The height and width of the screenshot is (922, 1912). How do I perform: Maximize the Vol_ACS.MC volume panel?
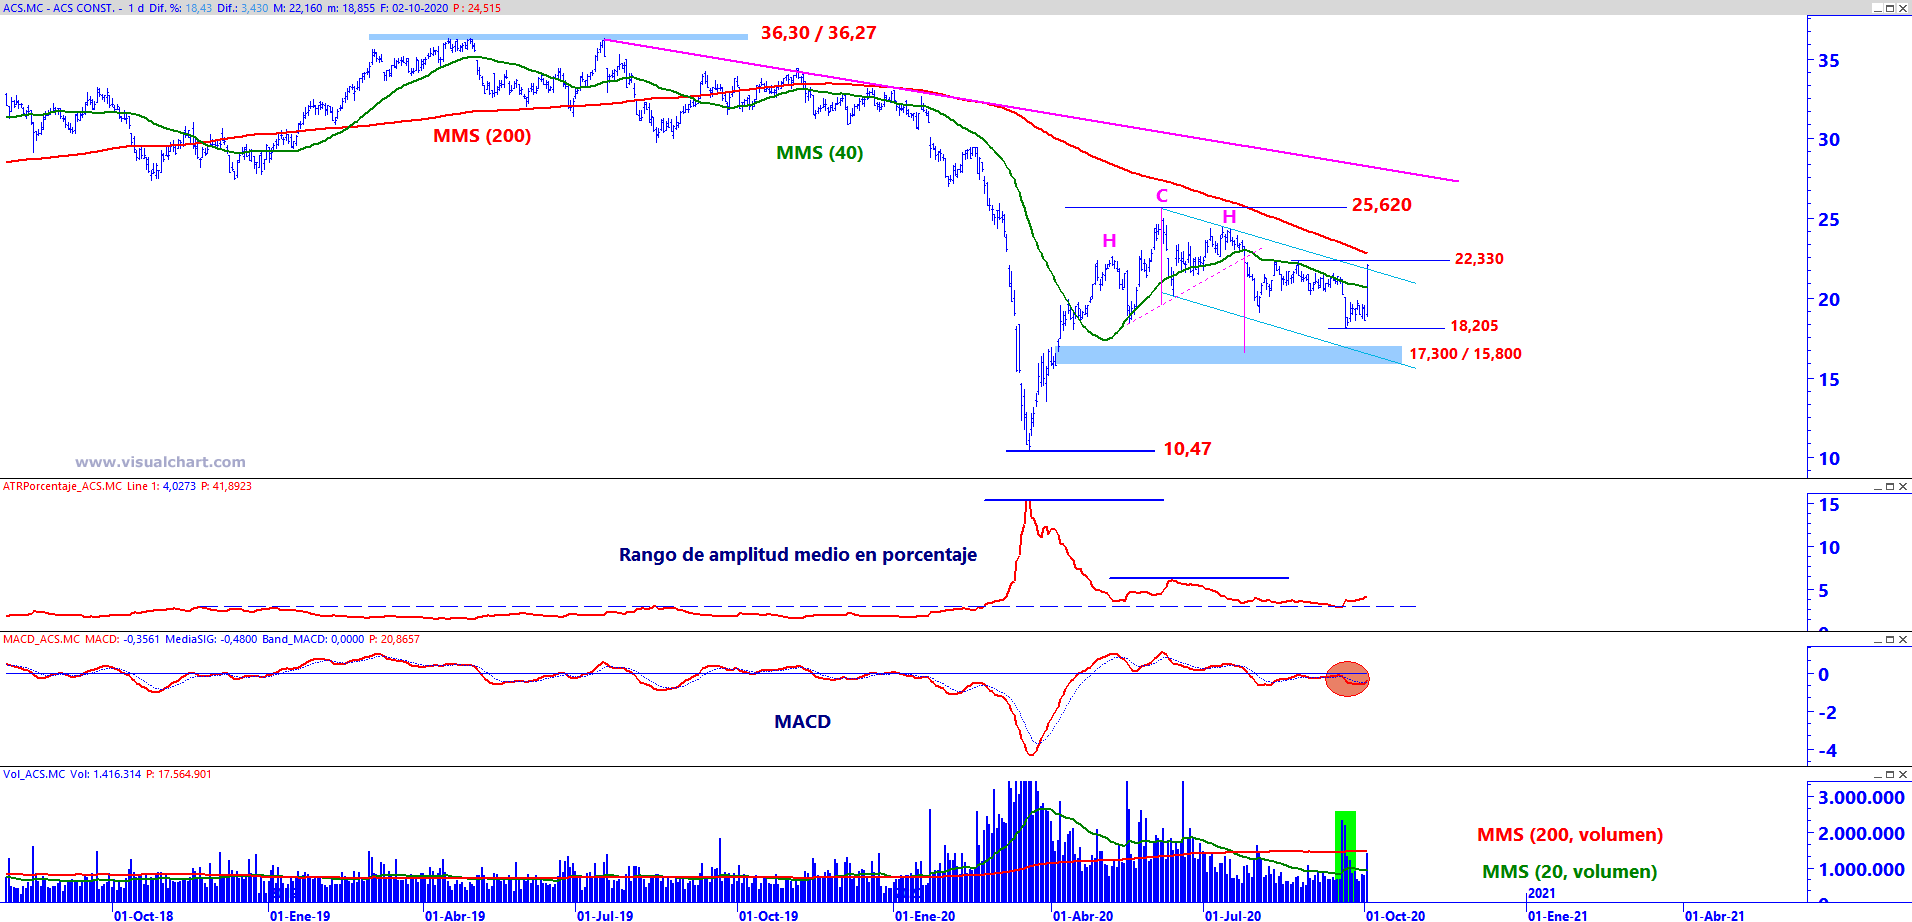click(1890, 774)
